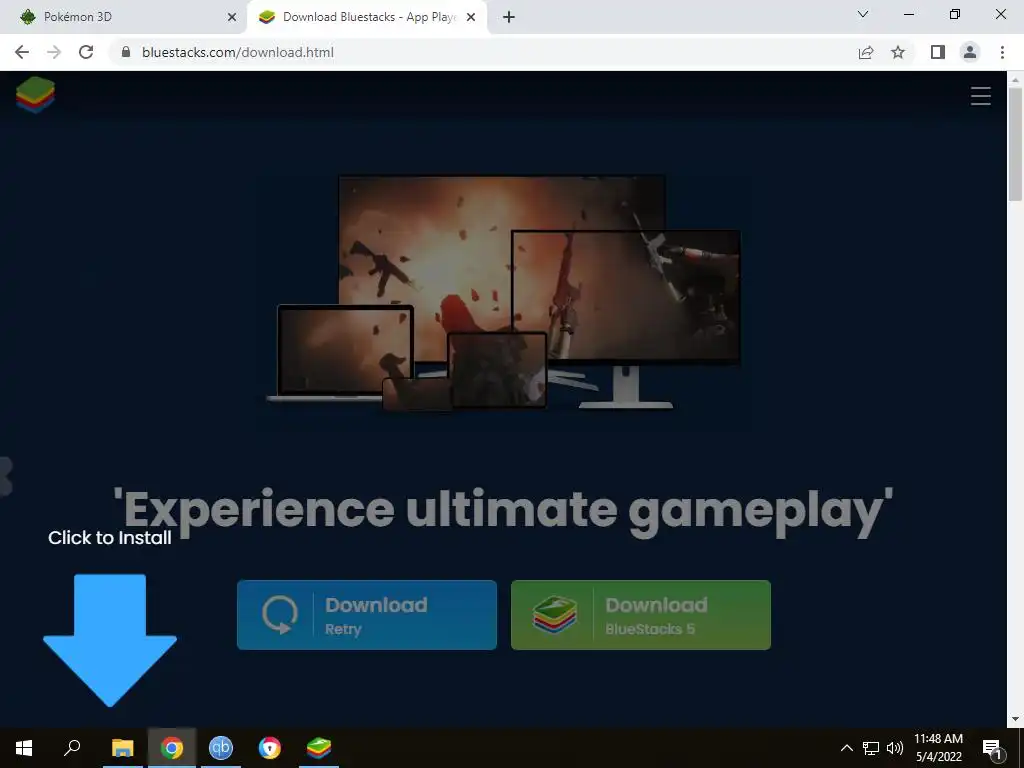
Task: Close the Pokémon 3D tab
Action: click(232, 17)
